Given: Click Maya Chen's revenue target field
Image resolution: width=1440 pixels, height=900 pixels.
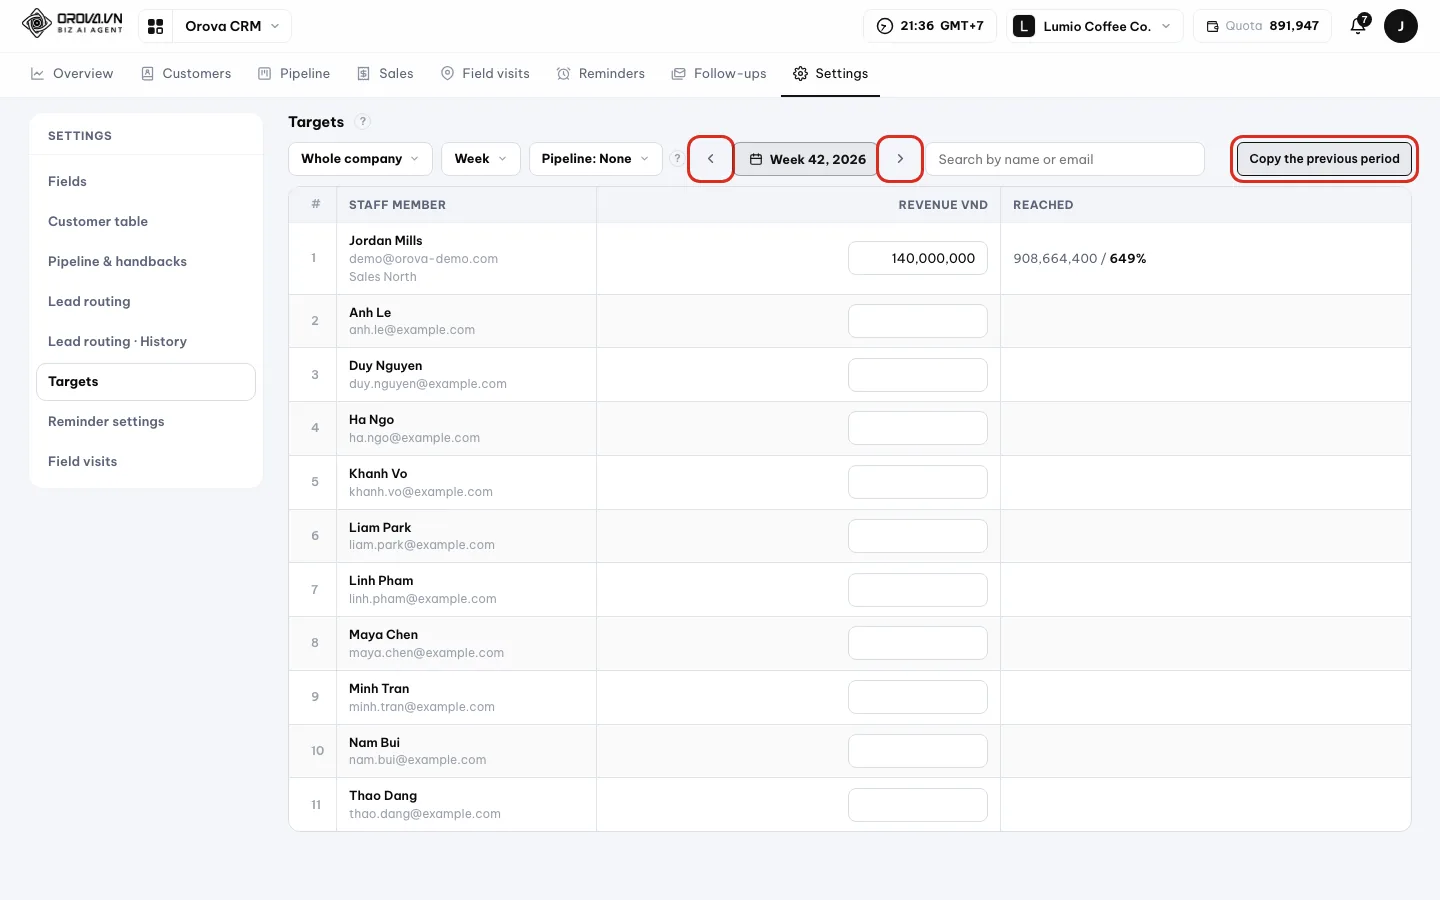Looking at the screenshot, I should [x=918, y=643].
